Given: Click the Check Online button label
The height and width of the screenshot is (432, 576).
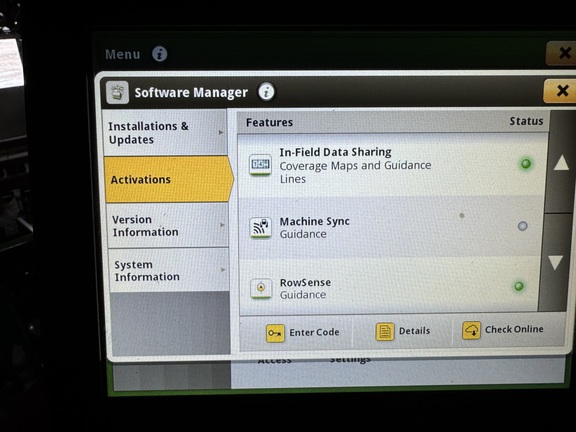Looking at the screenshot, I should pos(514,329).
